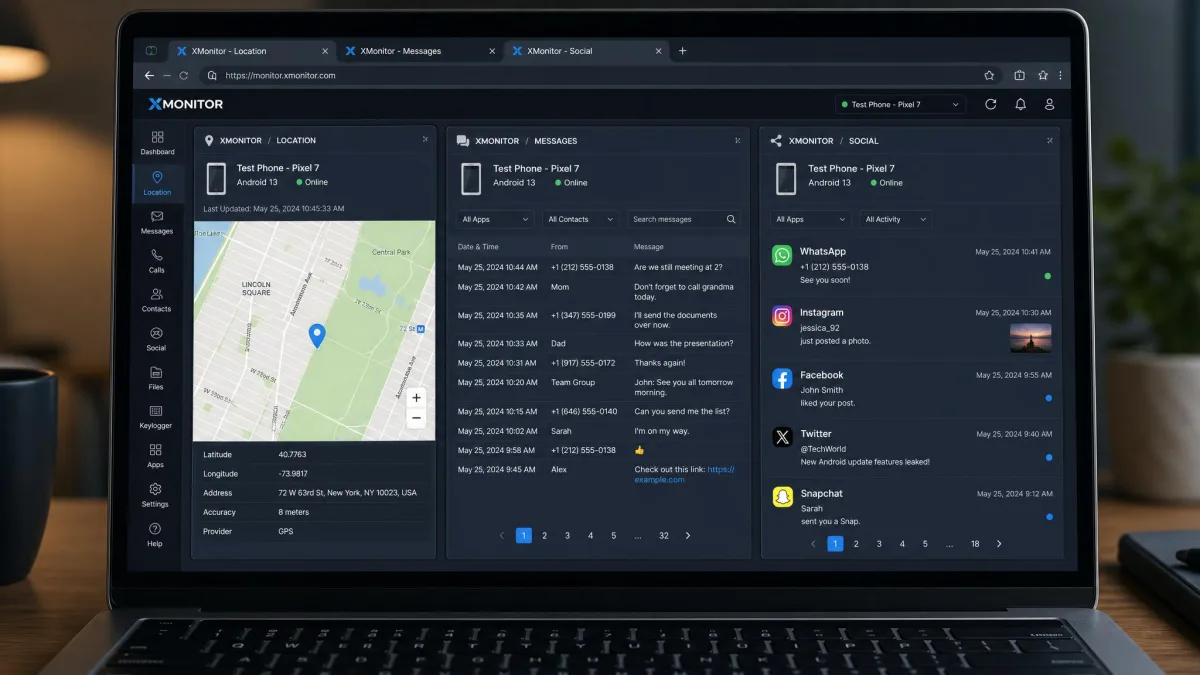The width and height of the screenshot is (1200, 675).
Task: Open Messages sidebar icon
Action: tap(157, 222)
